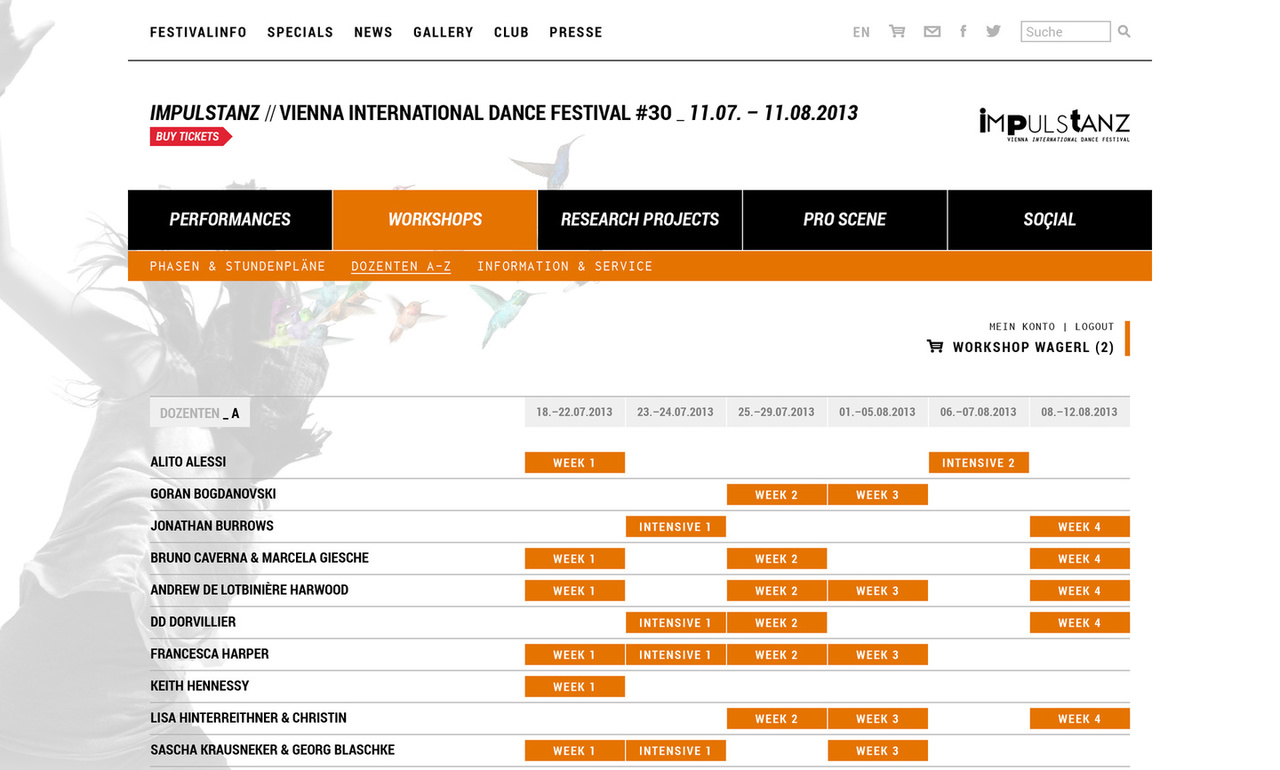This screenshot has height=770, width=1280.
Task: Open the Gallery menu item
Action: coord(443,32)
